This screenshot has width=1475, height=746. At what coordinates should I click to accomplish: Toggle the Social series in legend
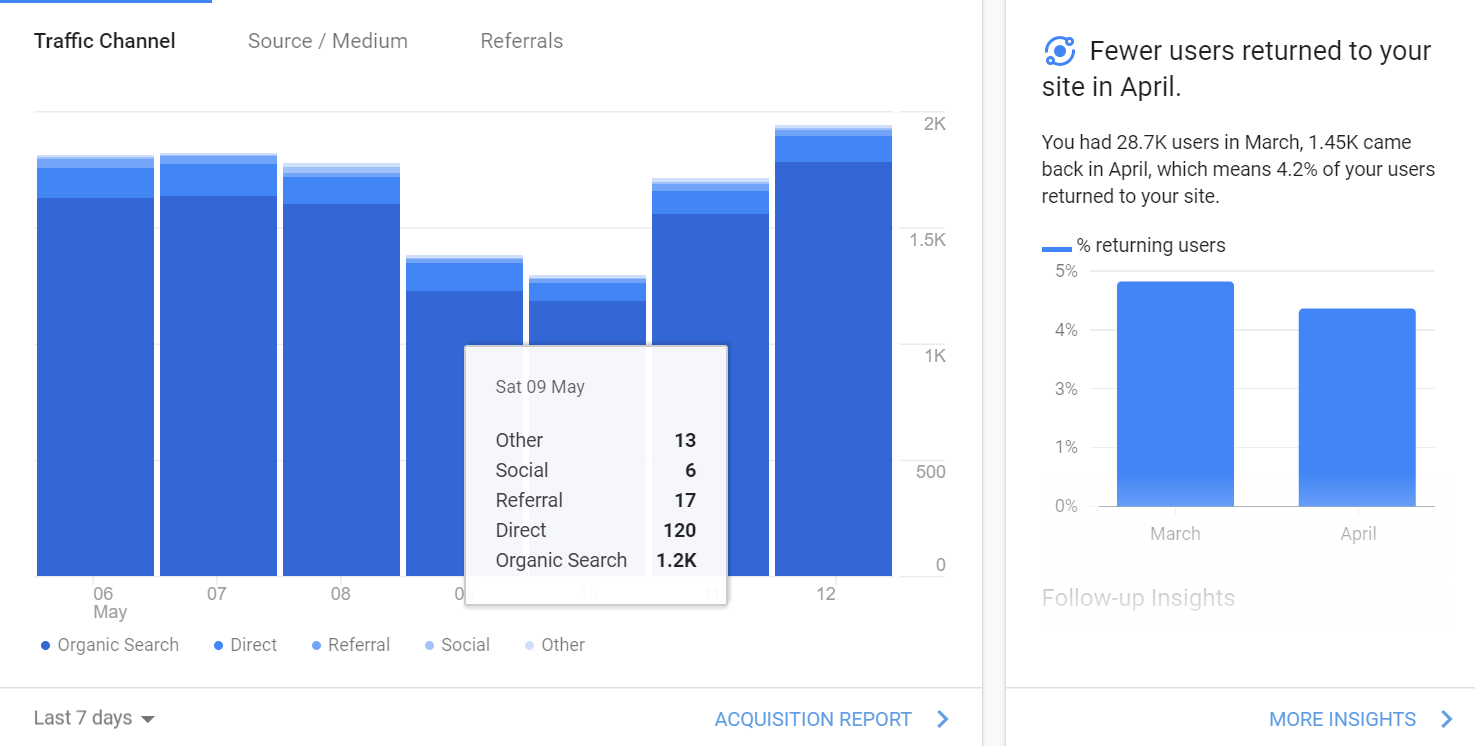click(457, 645)
